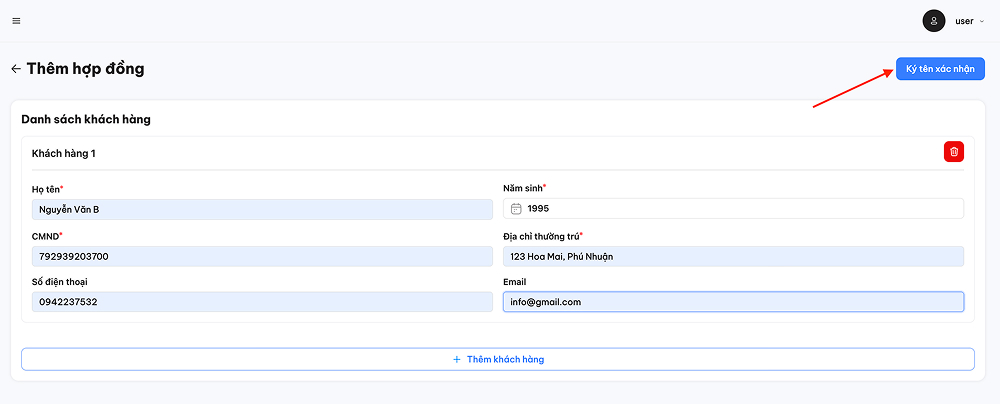Image resolution: width=1000 pixels, height=404 pixels.
Task: Click the plus icon next to Thêm khách hàng
Action: coord(457,359)
